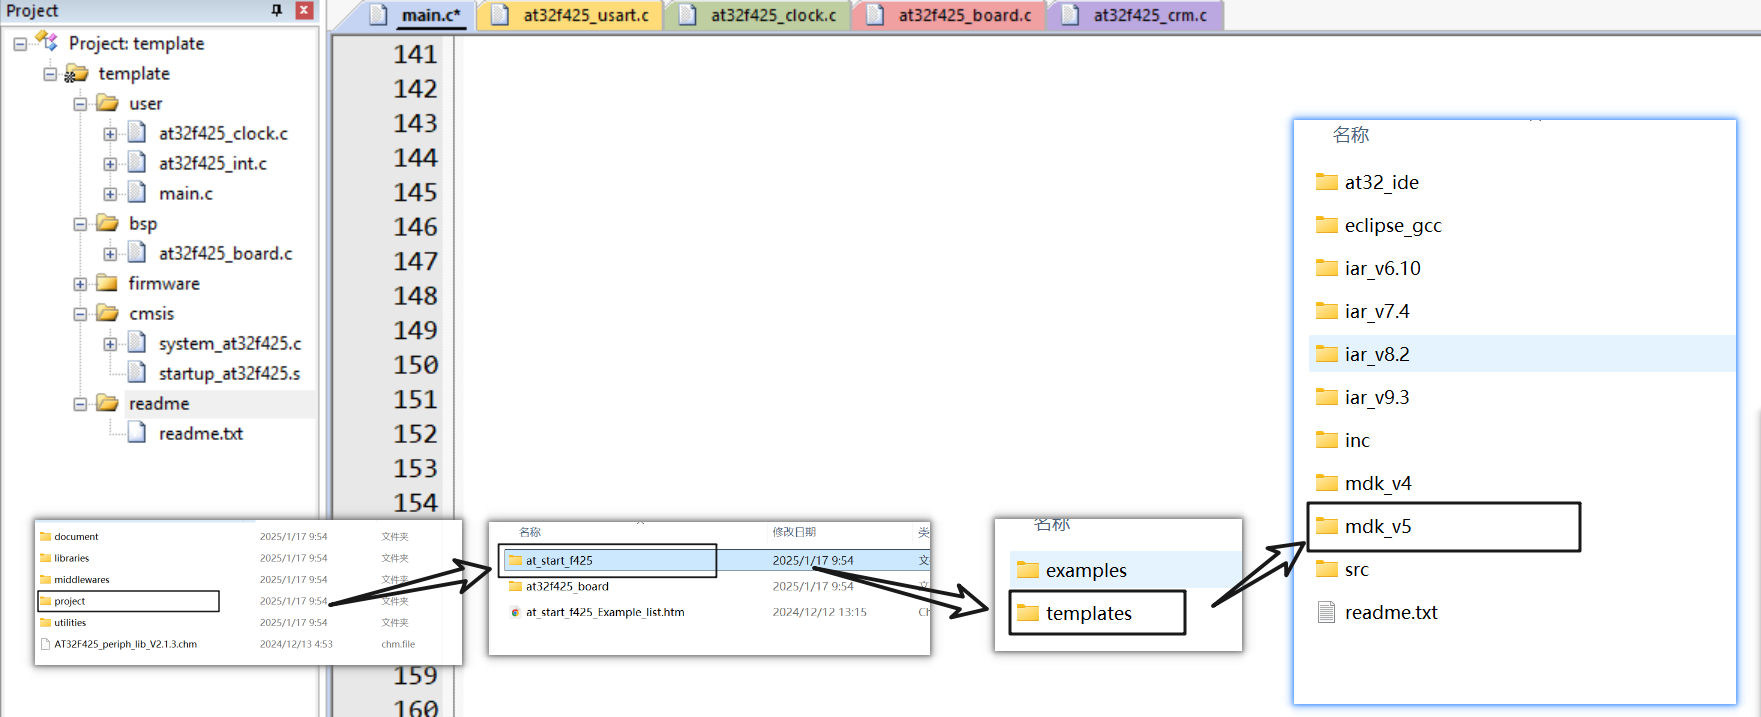1761x717 pixels.
Task: Close the Project panel with the red X
Action: tap(304, 10)
